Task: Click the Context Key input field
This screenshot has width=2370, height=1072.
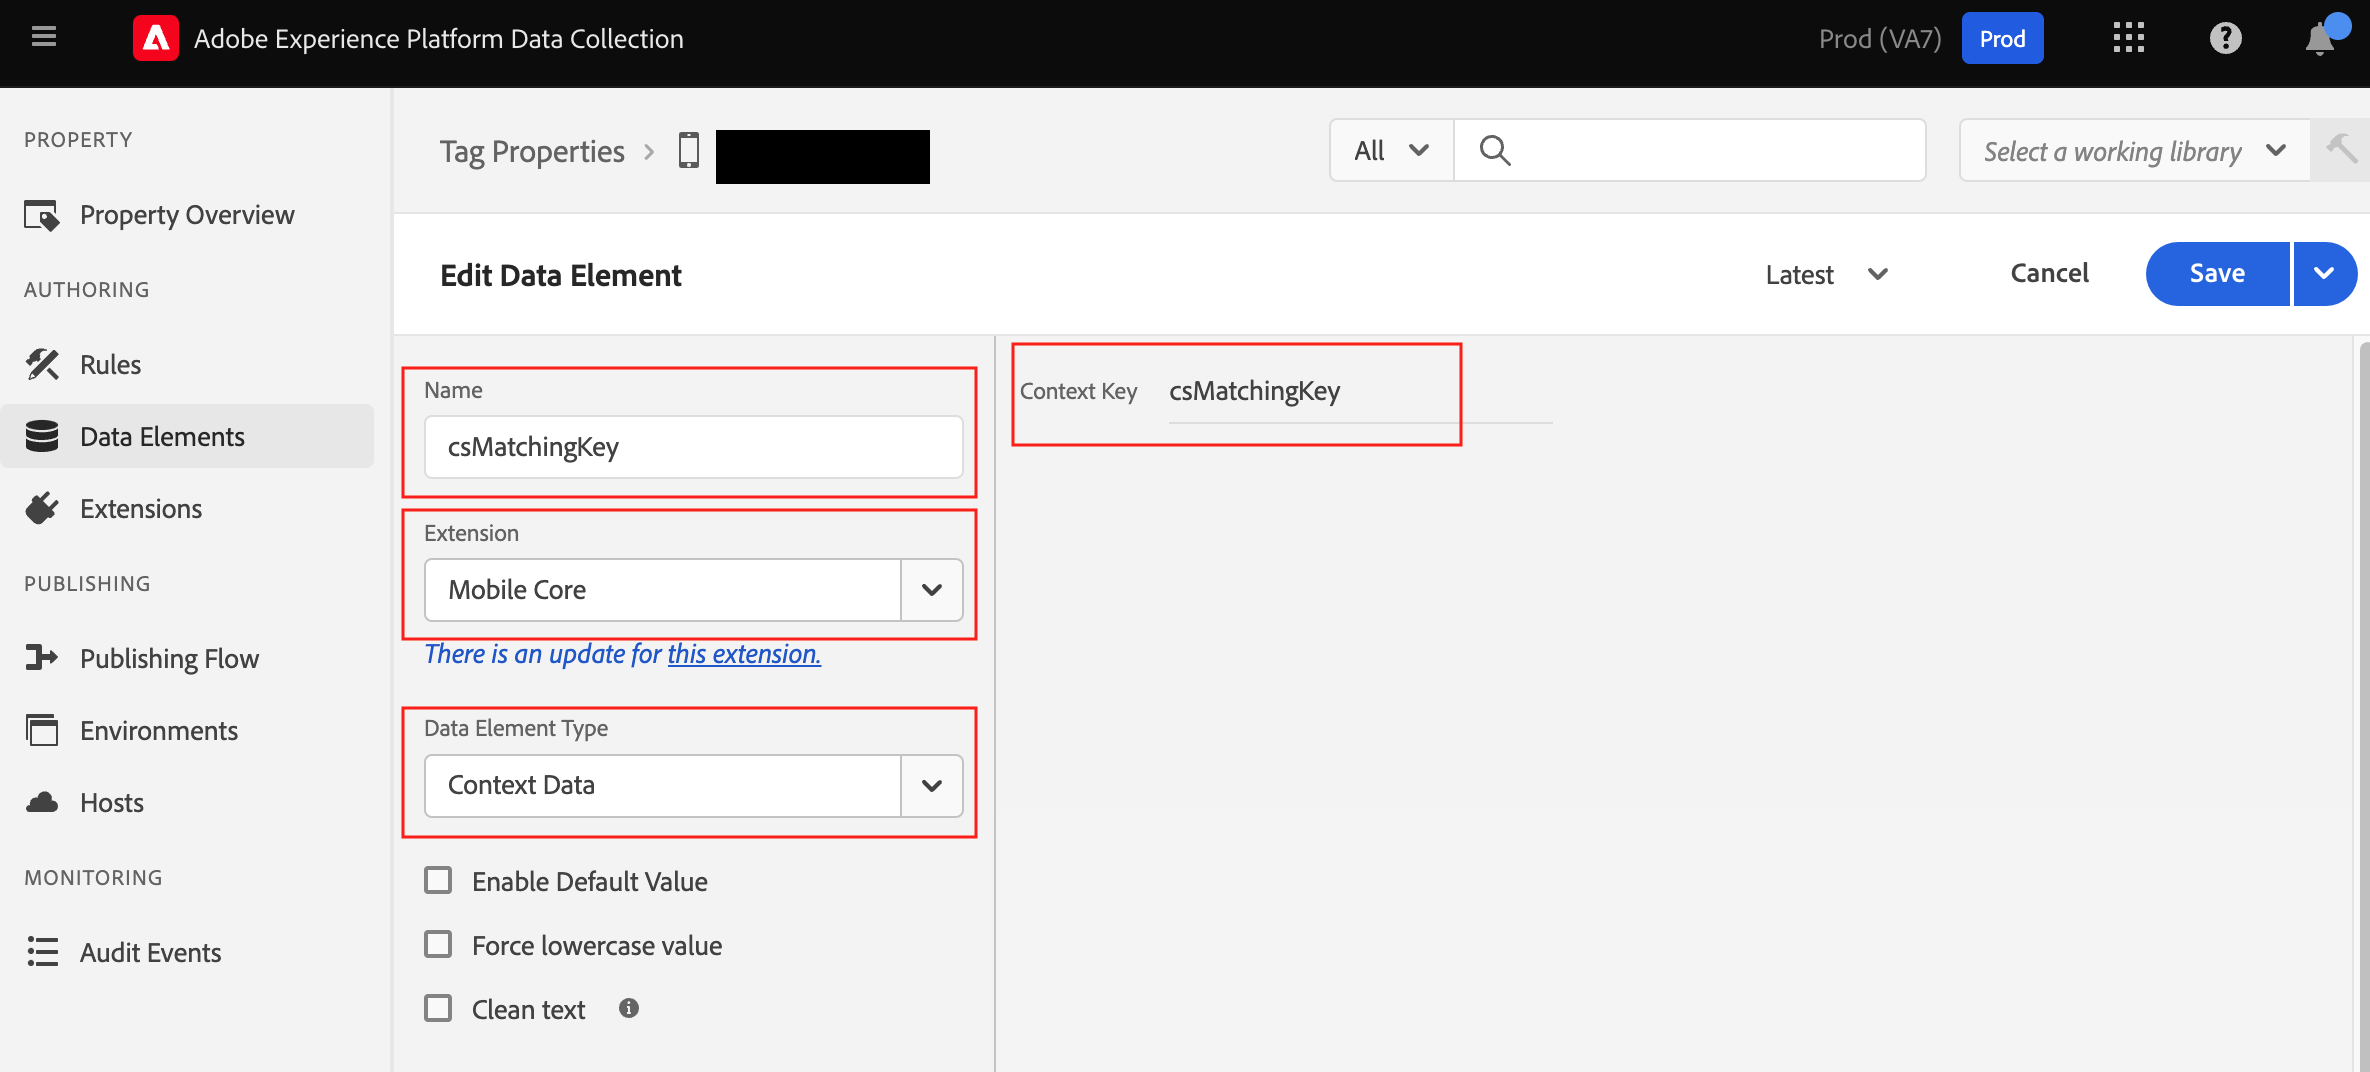Action: click(x=1360, y=392)
